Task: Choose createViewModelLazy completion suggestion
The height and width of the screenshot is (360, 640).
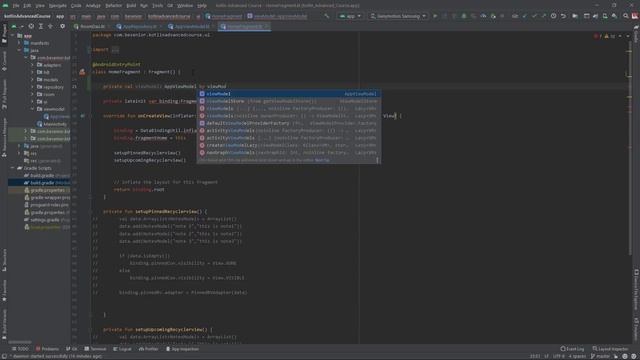Action: pos(289,145)
